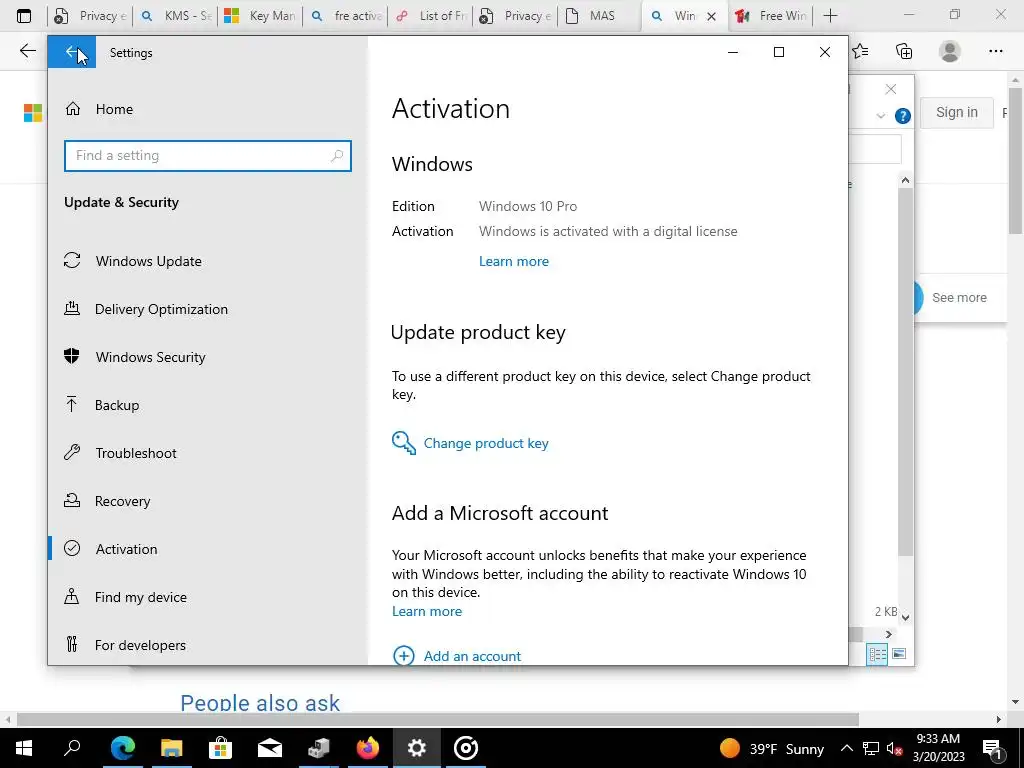Open Edge Collections icon
Viewport: 1024px width, 768px height.
(904, 51)
